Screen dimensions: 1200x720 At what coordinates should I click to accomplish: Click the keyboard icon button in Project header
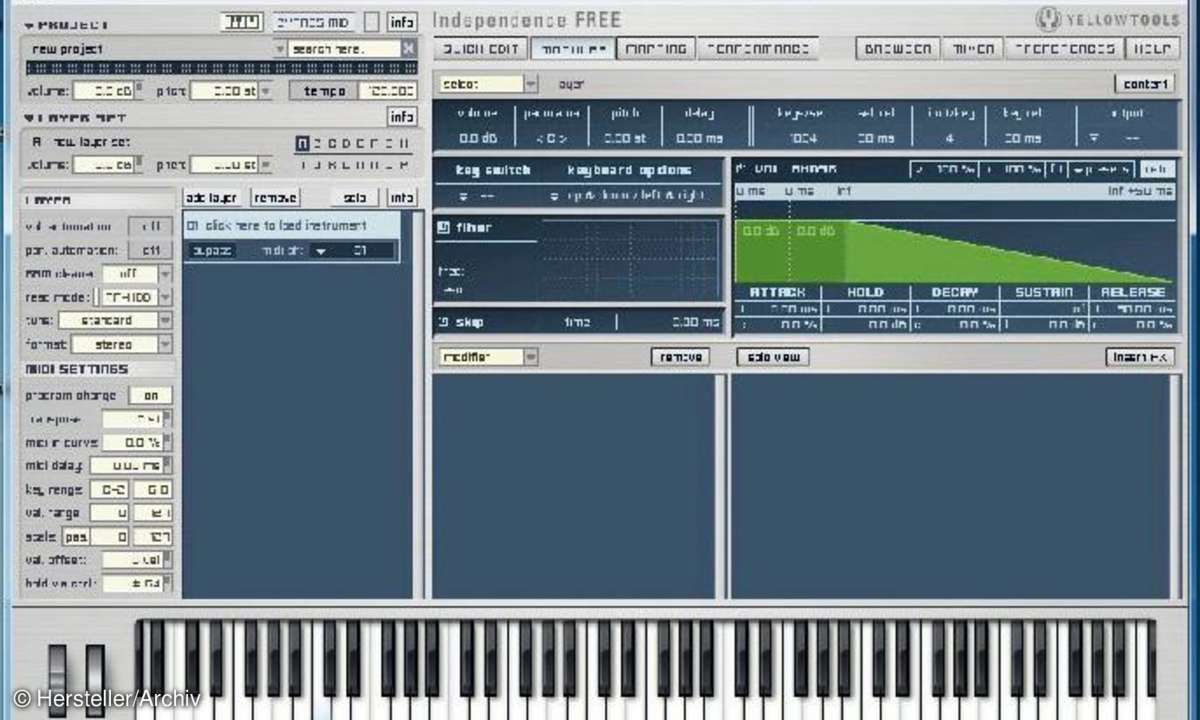pyautogui.click(x=241, y=22)
